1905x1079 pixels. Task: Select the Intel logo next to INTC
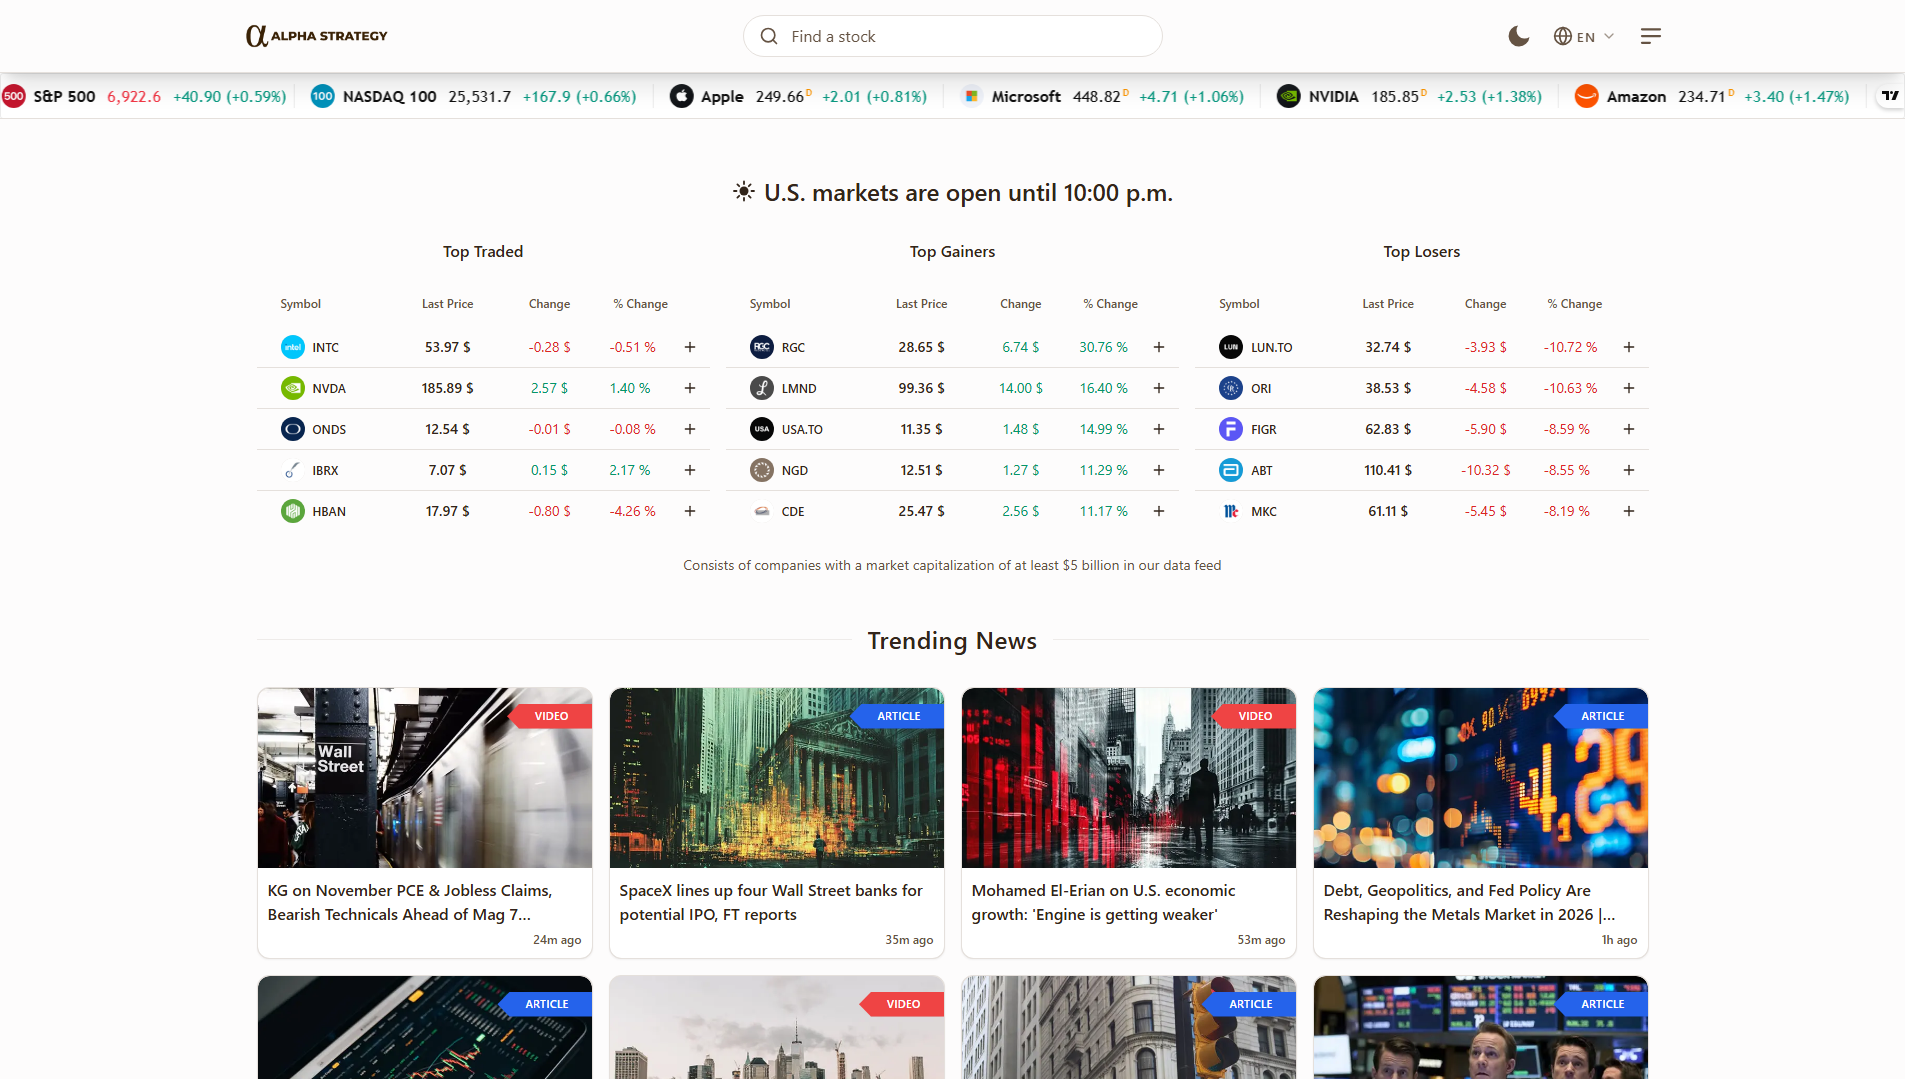pyautogui.click(x=292, y=347)
